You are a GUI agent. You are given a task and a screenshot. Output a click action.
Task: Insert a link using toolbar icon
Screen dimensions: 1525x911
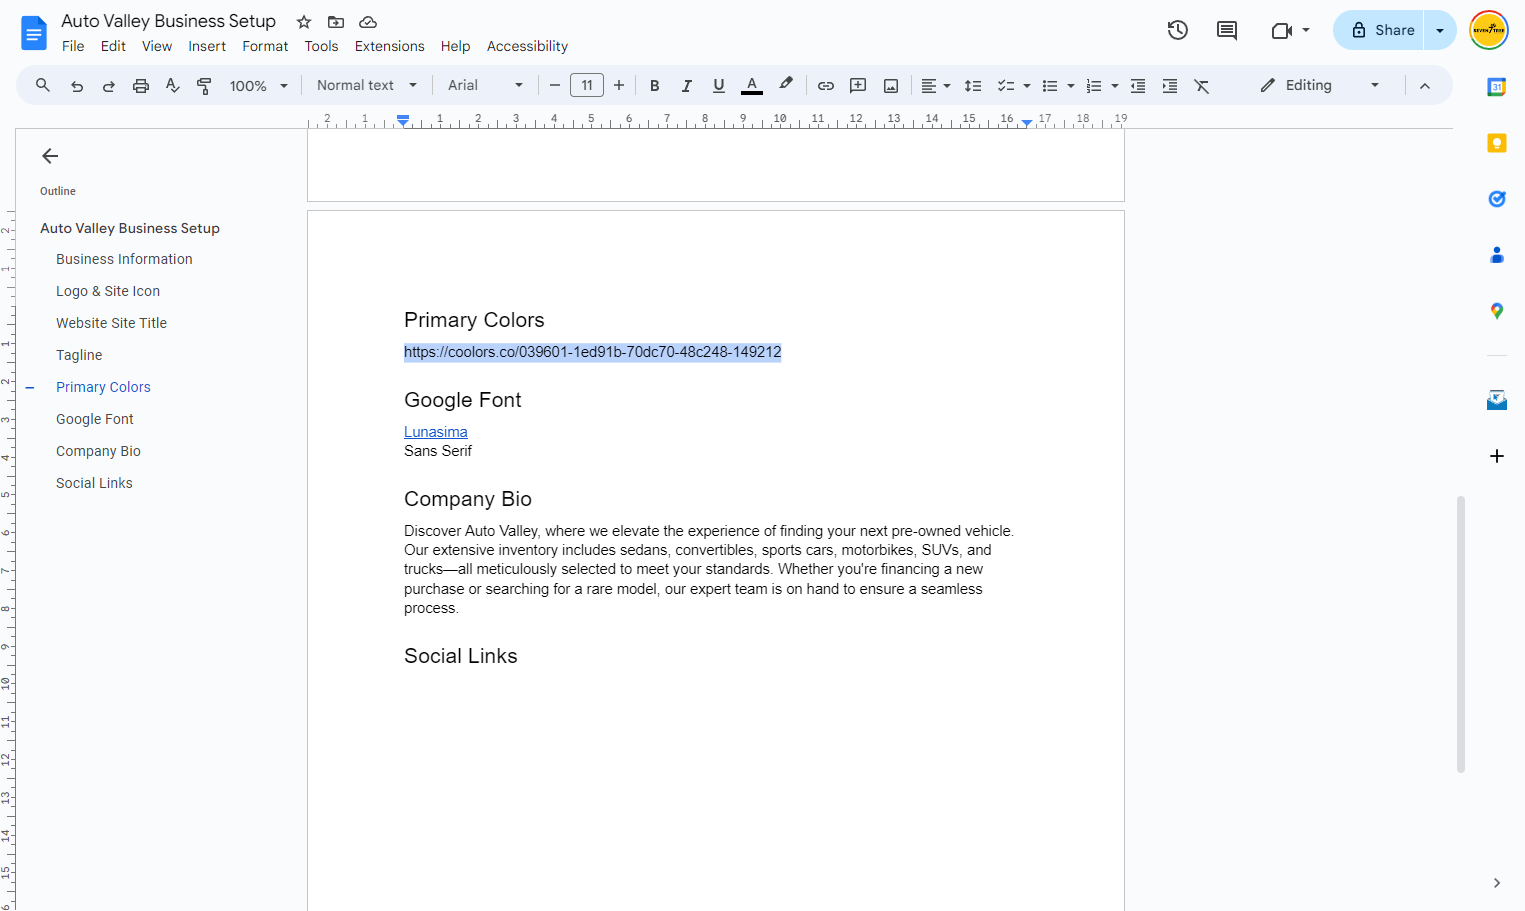826,86
